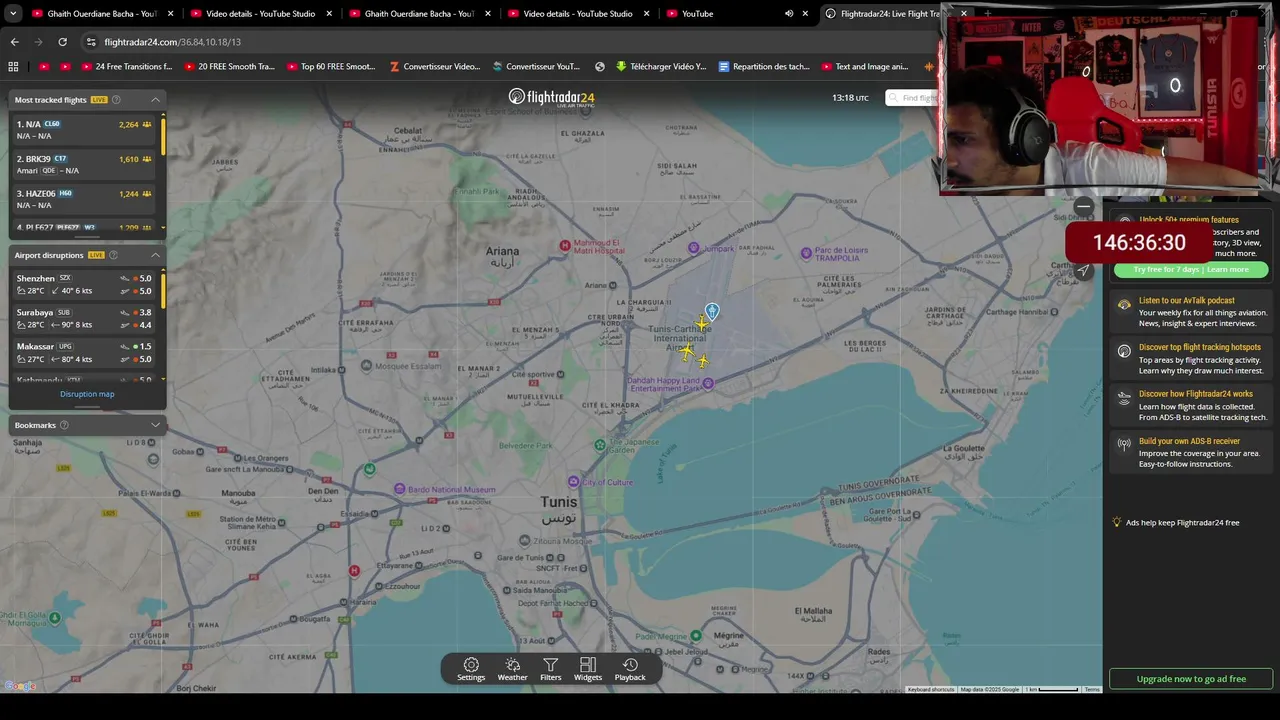
Task: Collapse the Most tracked flights panel
Action: 155,100
